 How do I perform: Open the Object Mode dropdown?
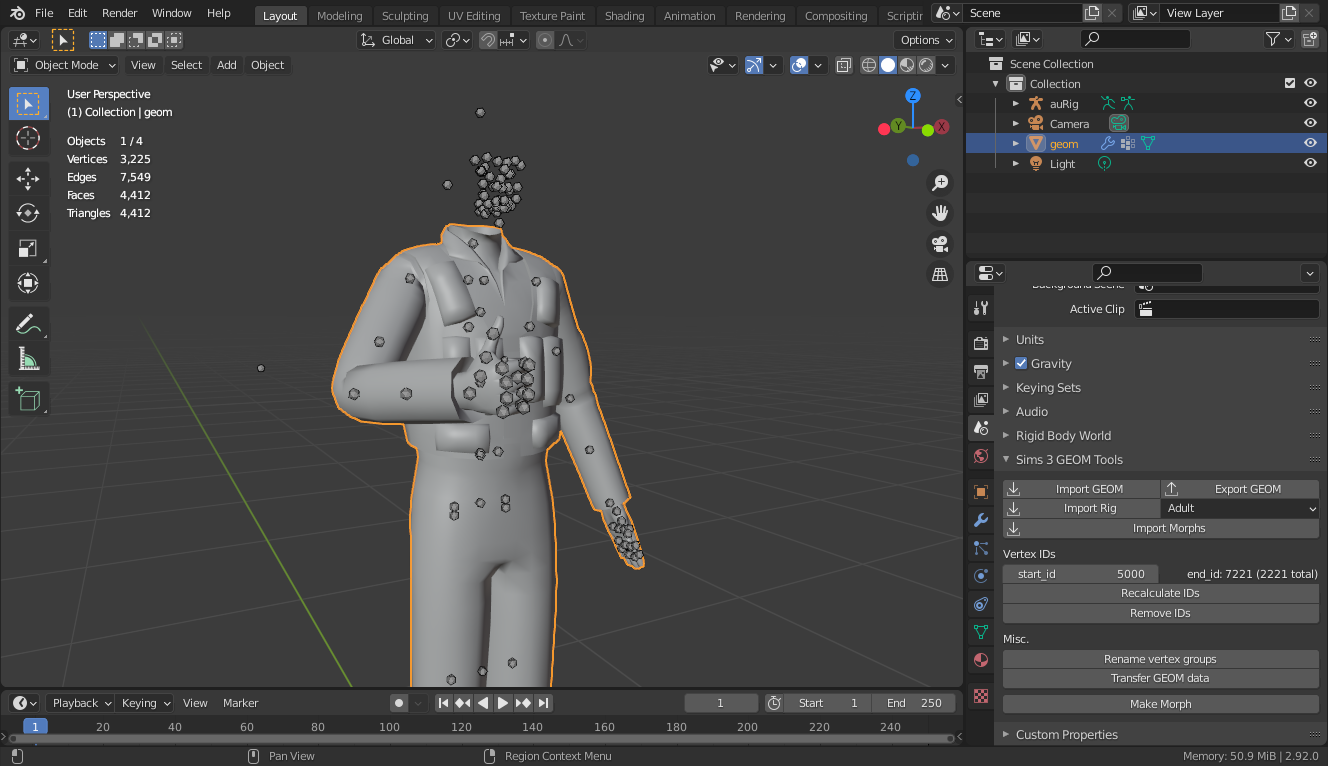point(65,65)
